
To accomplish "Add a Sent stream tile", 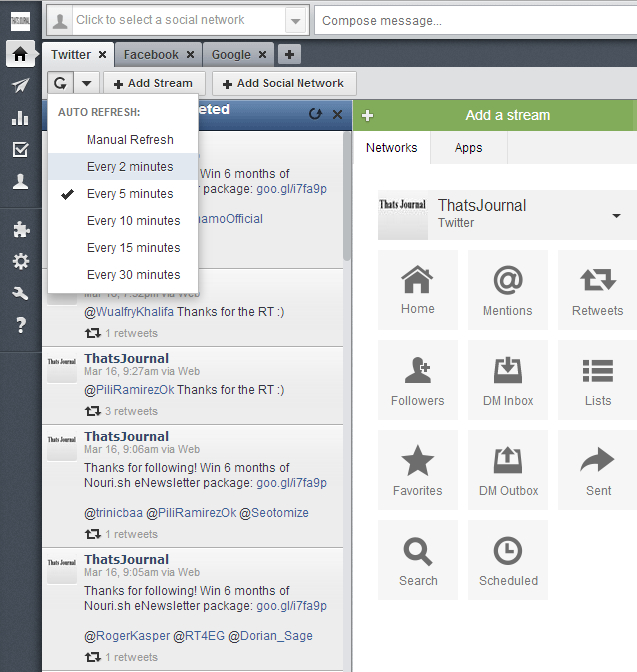I will 597,470.
